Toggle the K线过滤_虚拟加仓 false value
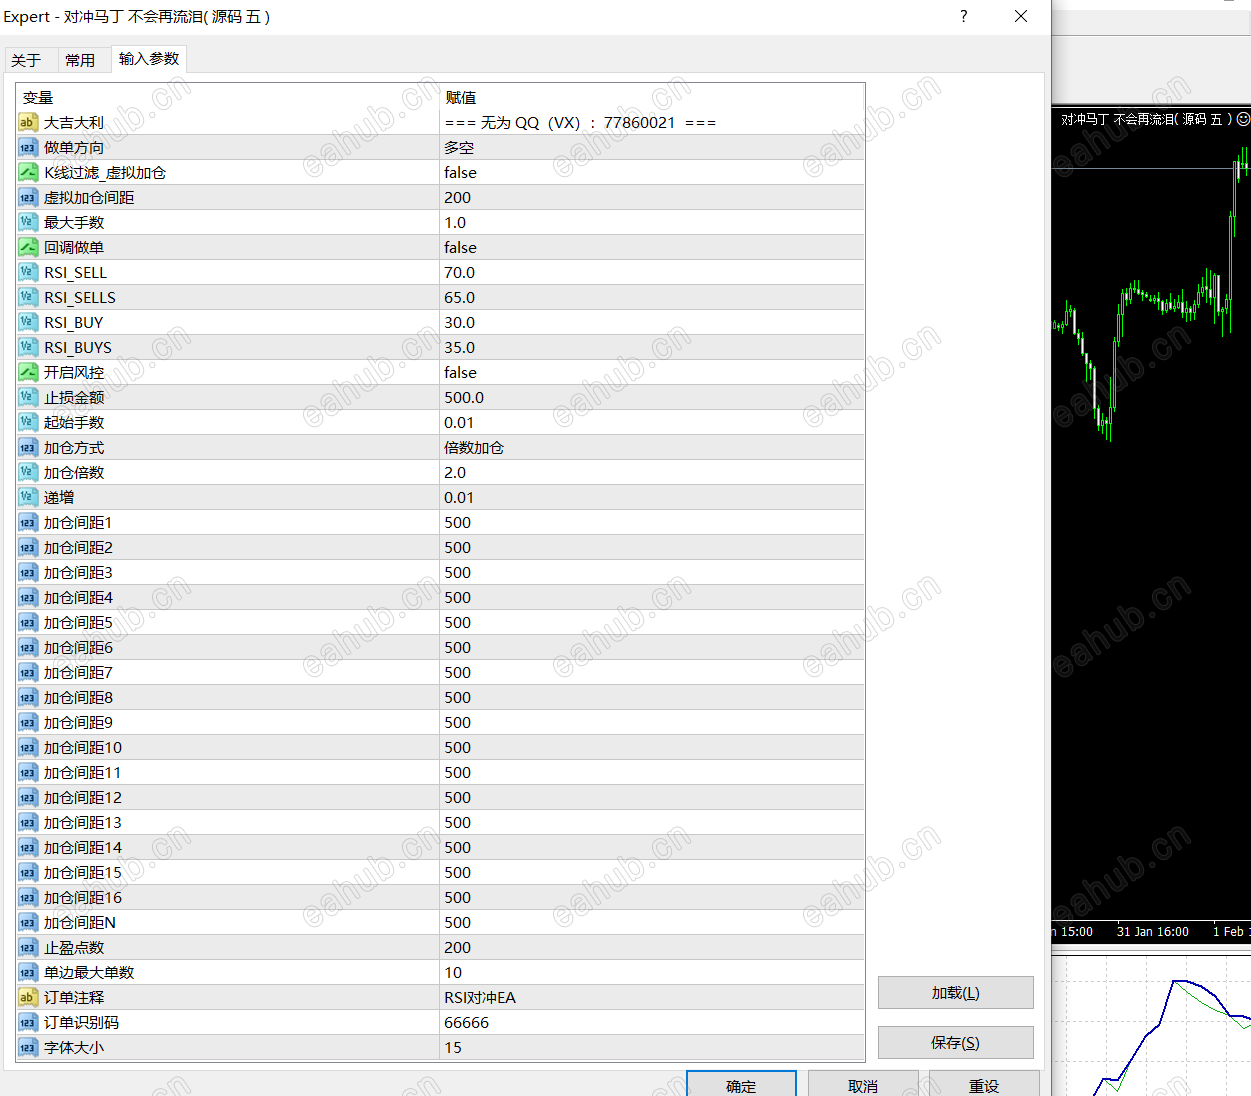The width and height of the screenshot is (1251, 1096). coord(652,172)
